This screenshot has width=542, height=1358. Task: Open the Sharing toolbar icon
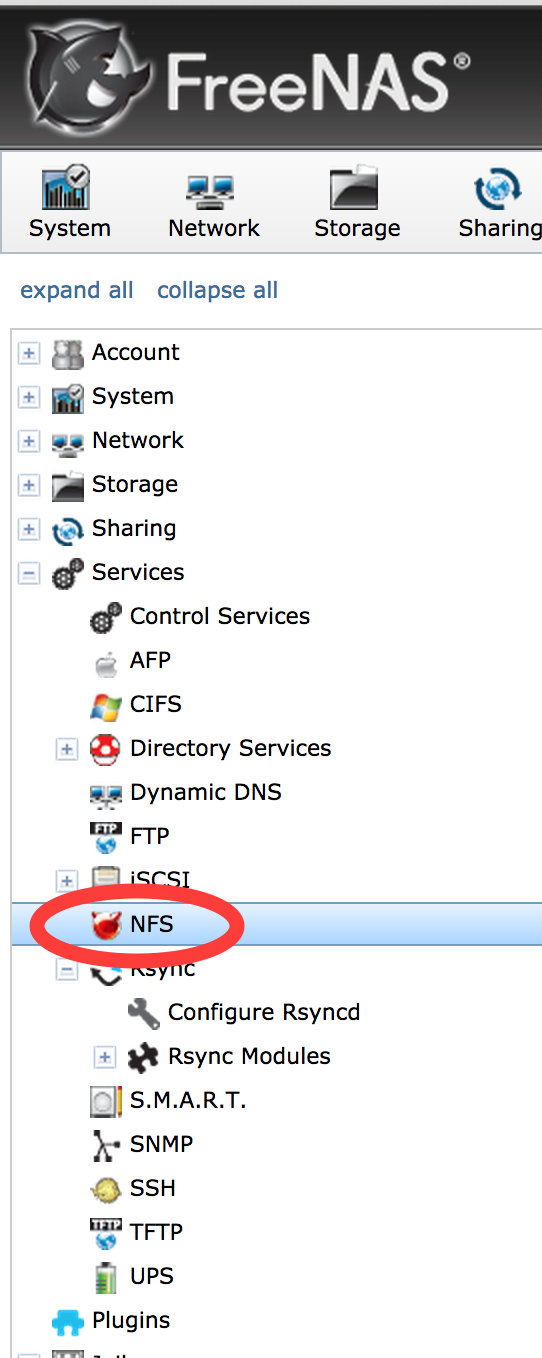[497, 189]
